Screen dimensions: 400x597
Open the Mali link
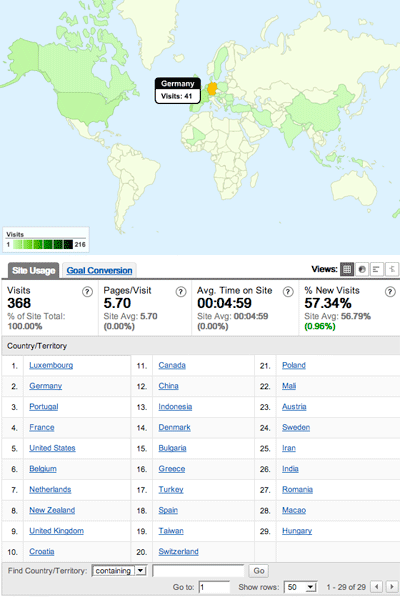point(289,386)
